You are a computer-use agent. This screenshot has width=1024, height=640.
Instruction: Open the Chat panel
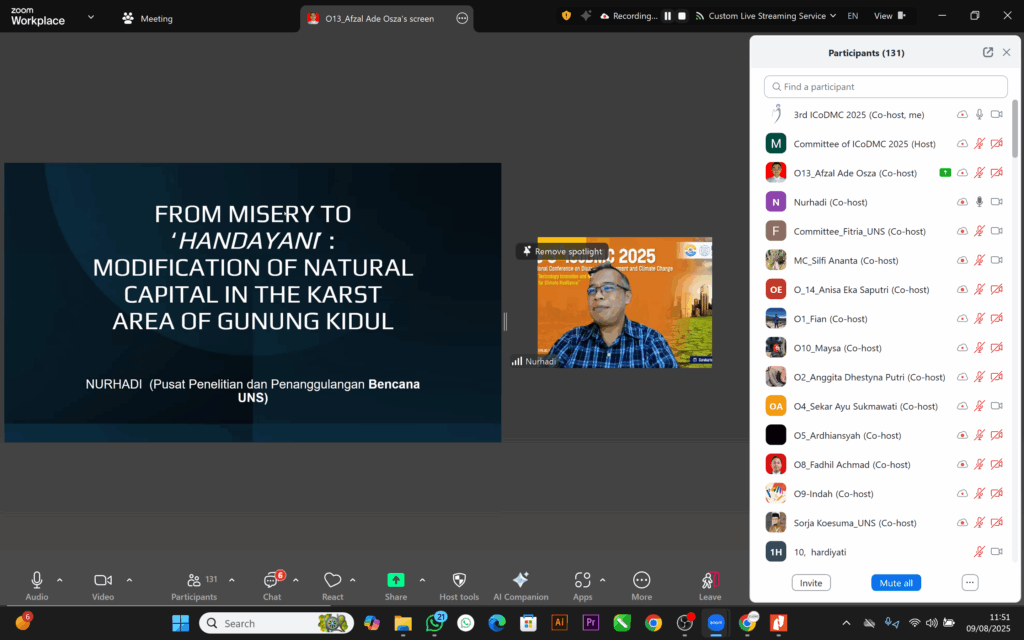pos(271,581)
